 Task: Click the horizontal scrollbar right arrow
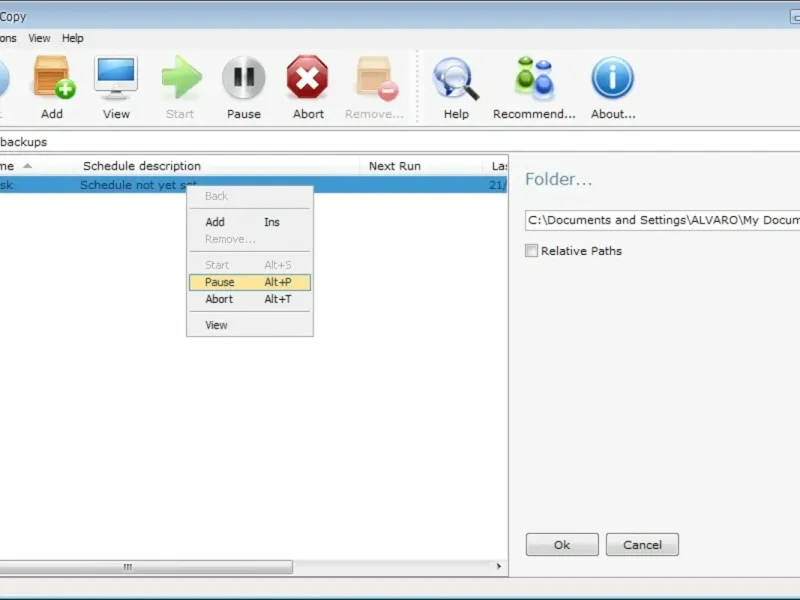pyautogui.click(x=498, y=566)
